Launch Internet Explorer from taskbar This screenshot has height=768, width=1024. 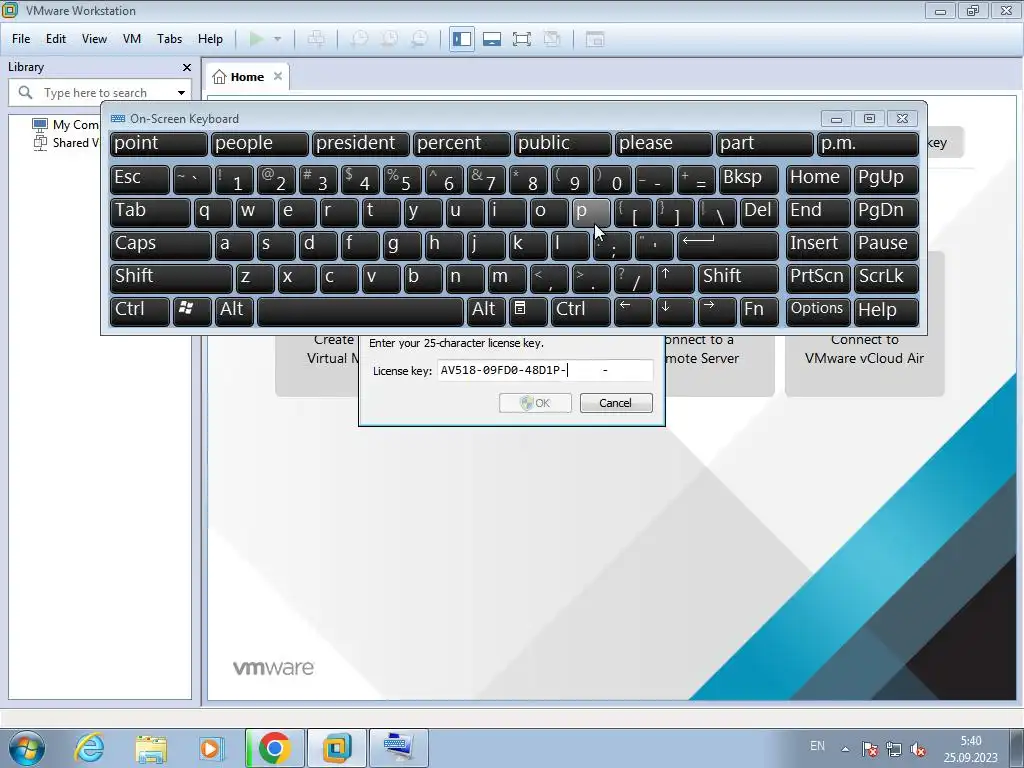click(x=89, y=748)
